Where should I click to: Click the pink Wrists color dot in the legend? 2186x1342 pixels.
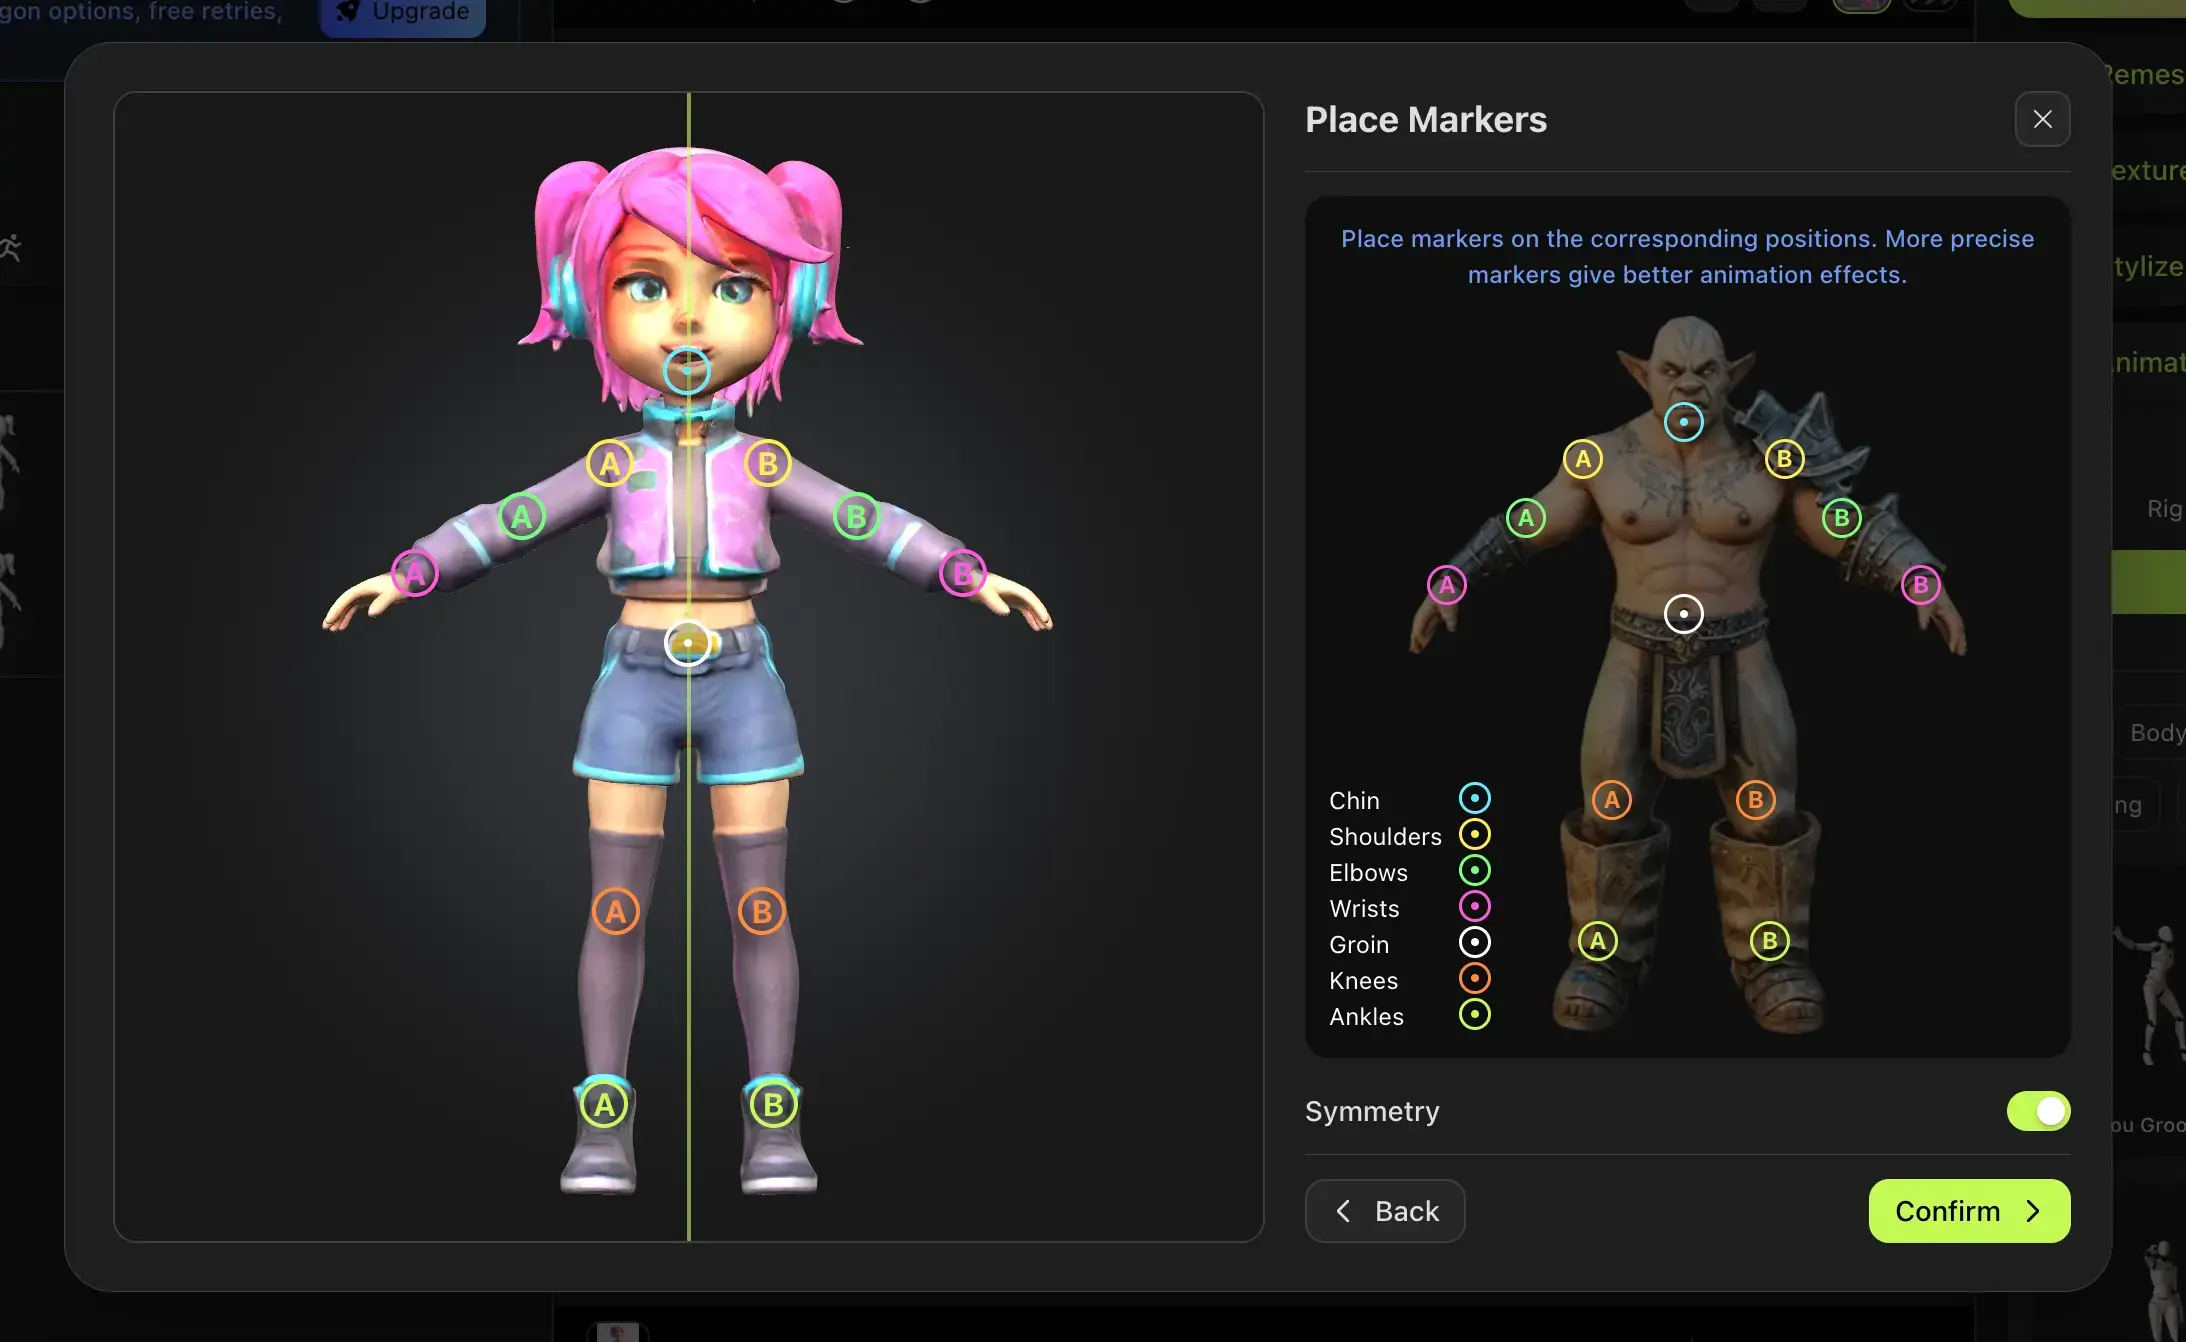coord(1476,906)
